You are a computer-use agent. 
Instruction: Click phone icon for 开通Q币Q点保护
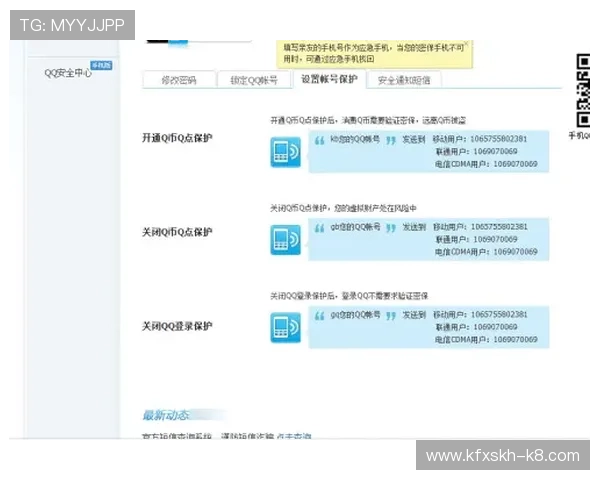(286, 152)
